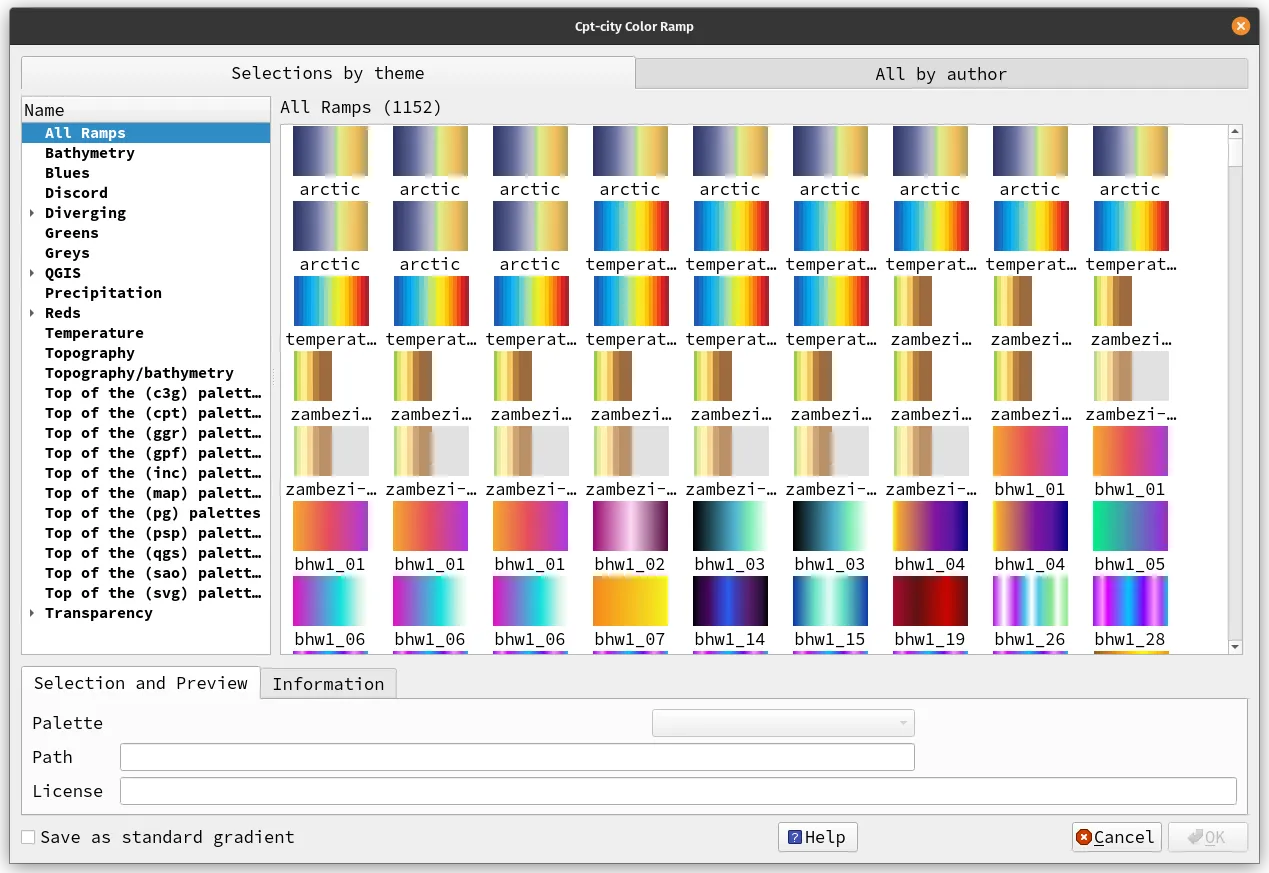
Task: Cancel the color ramp dialog
Action: point(1116,836)
